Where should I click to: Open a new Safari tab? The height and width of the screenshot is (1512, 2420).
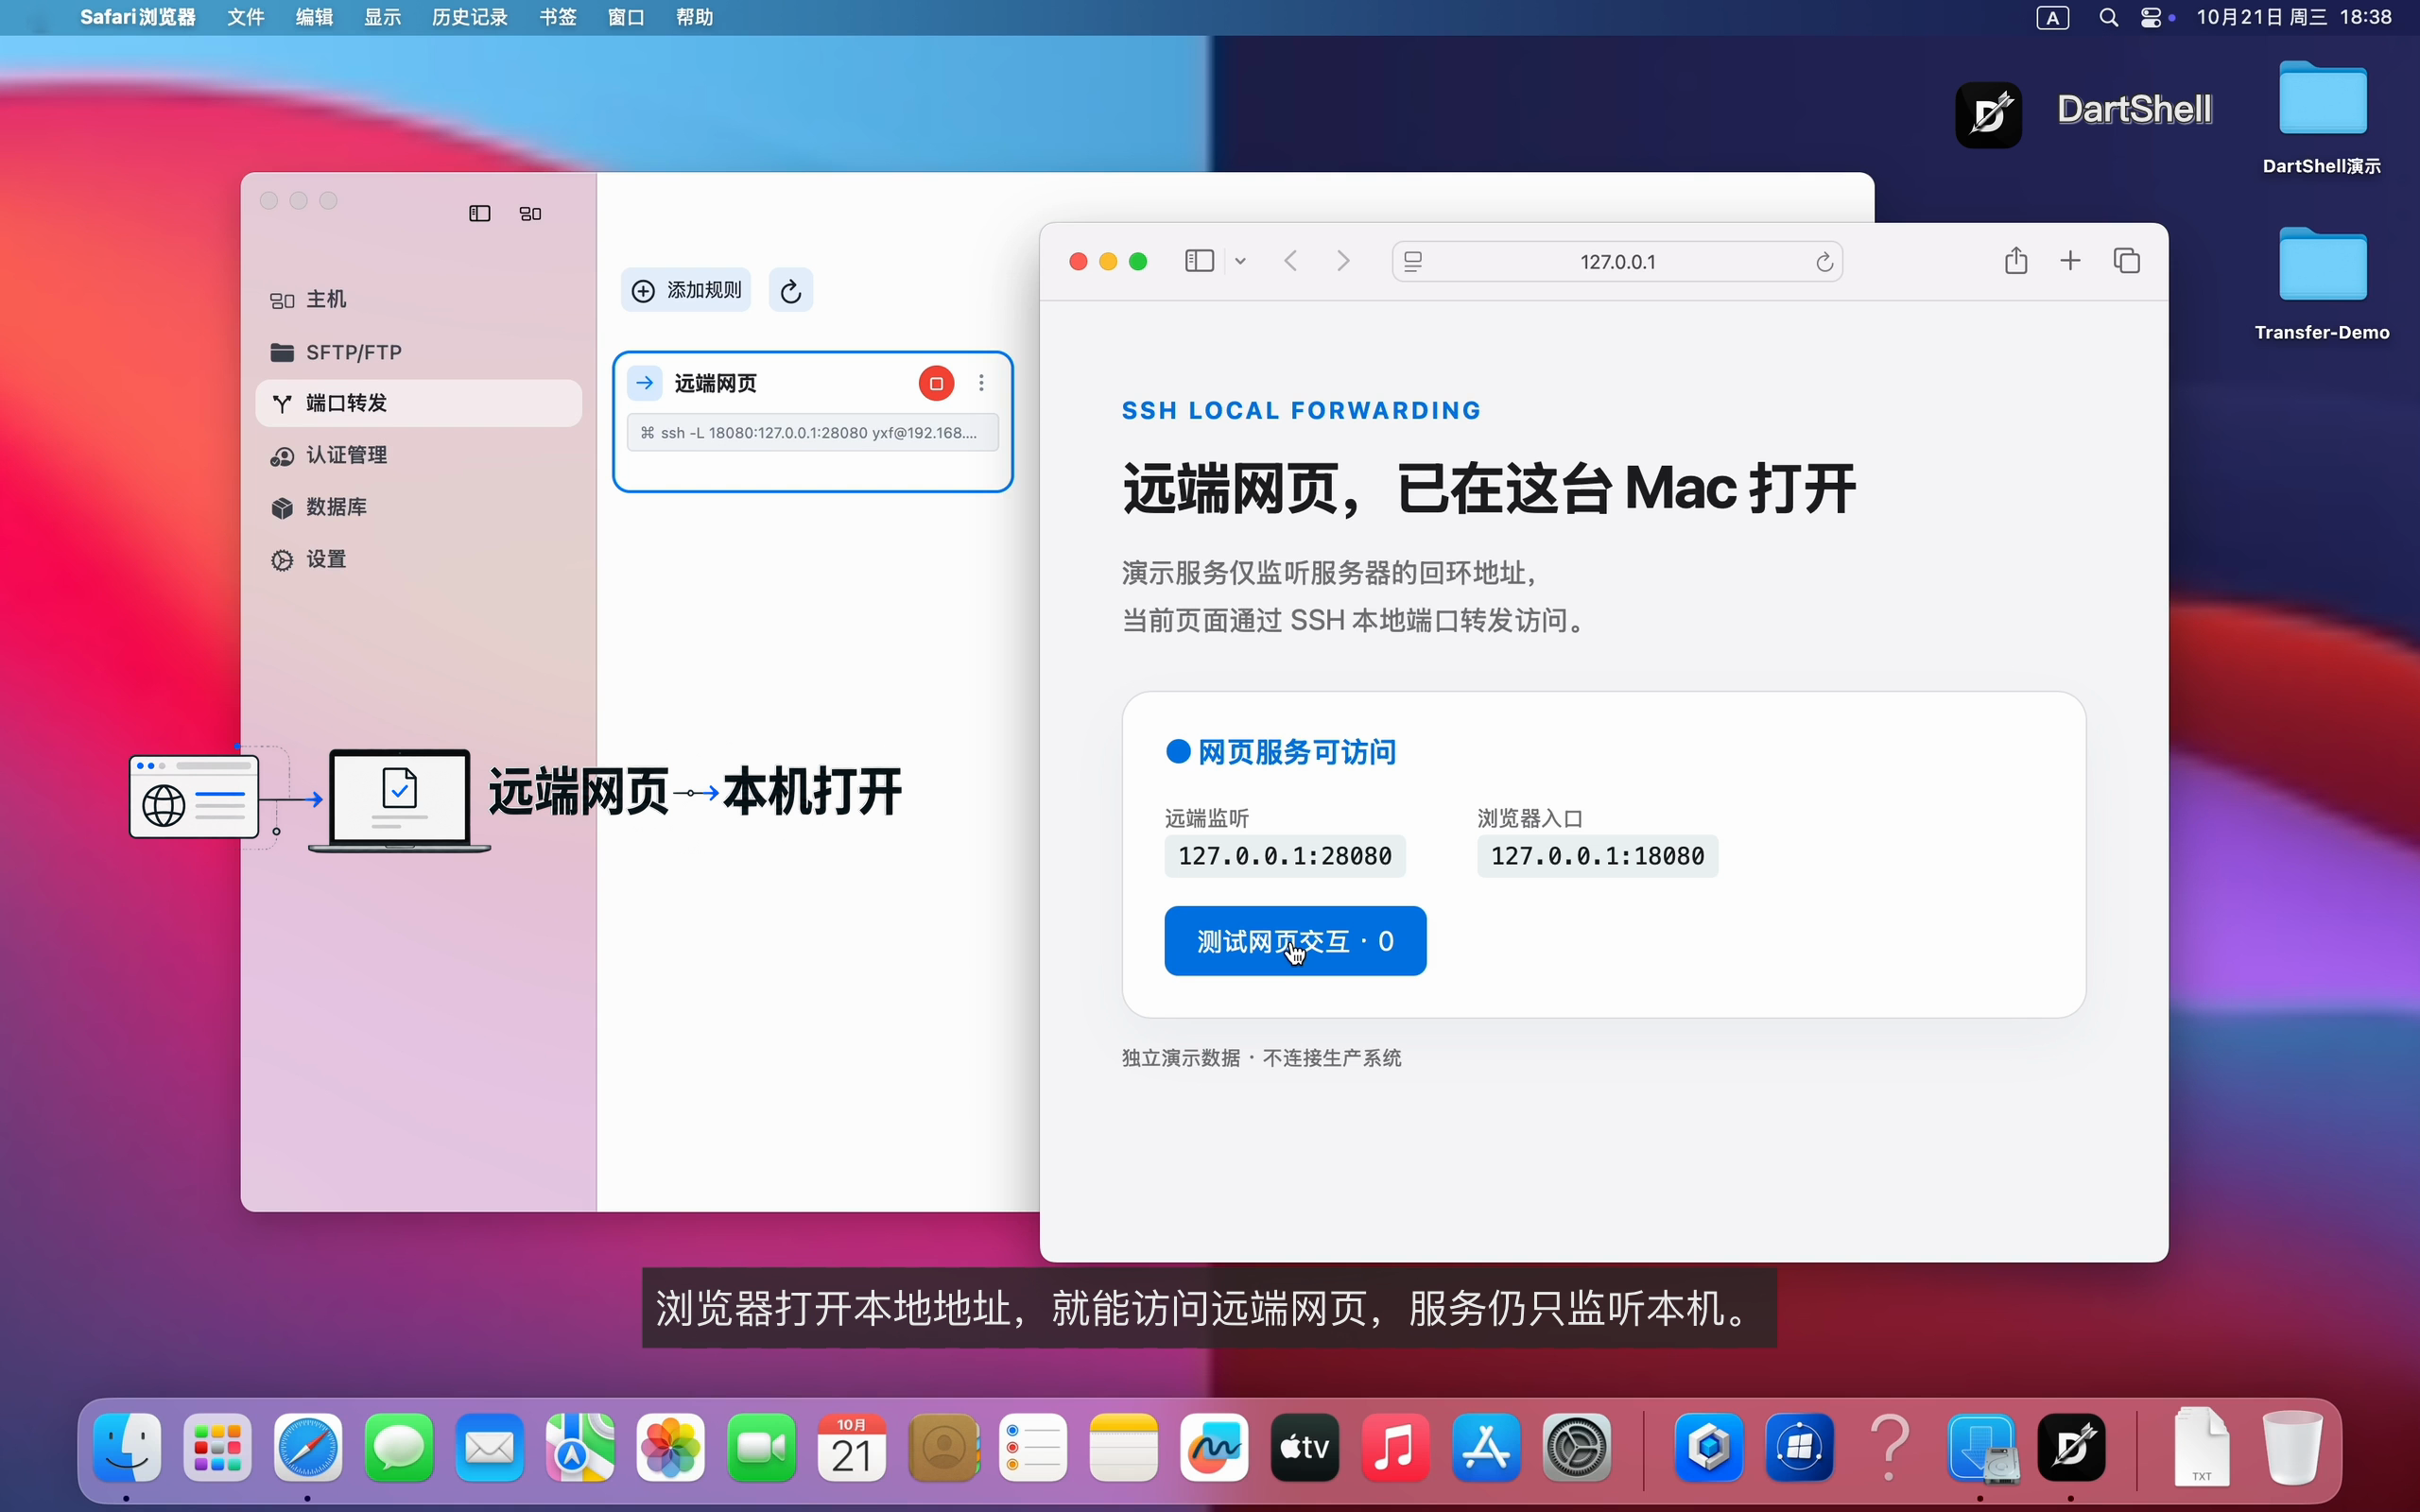pos(2070,261)
